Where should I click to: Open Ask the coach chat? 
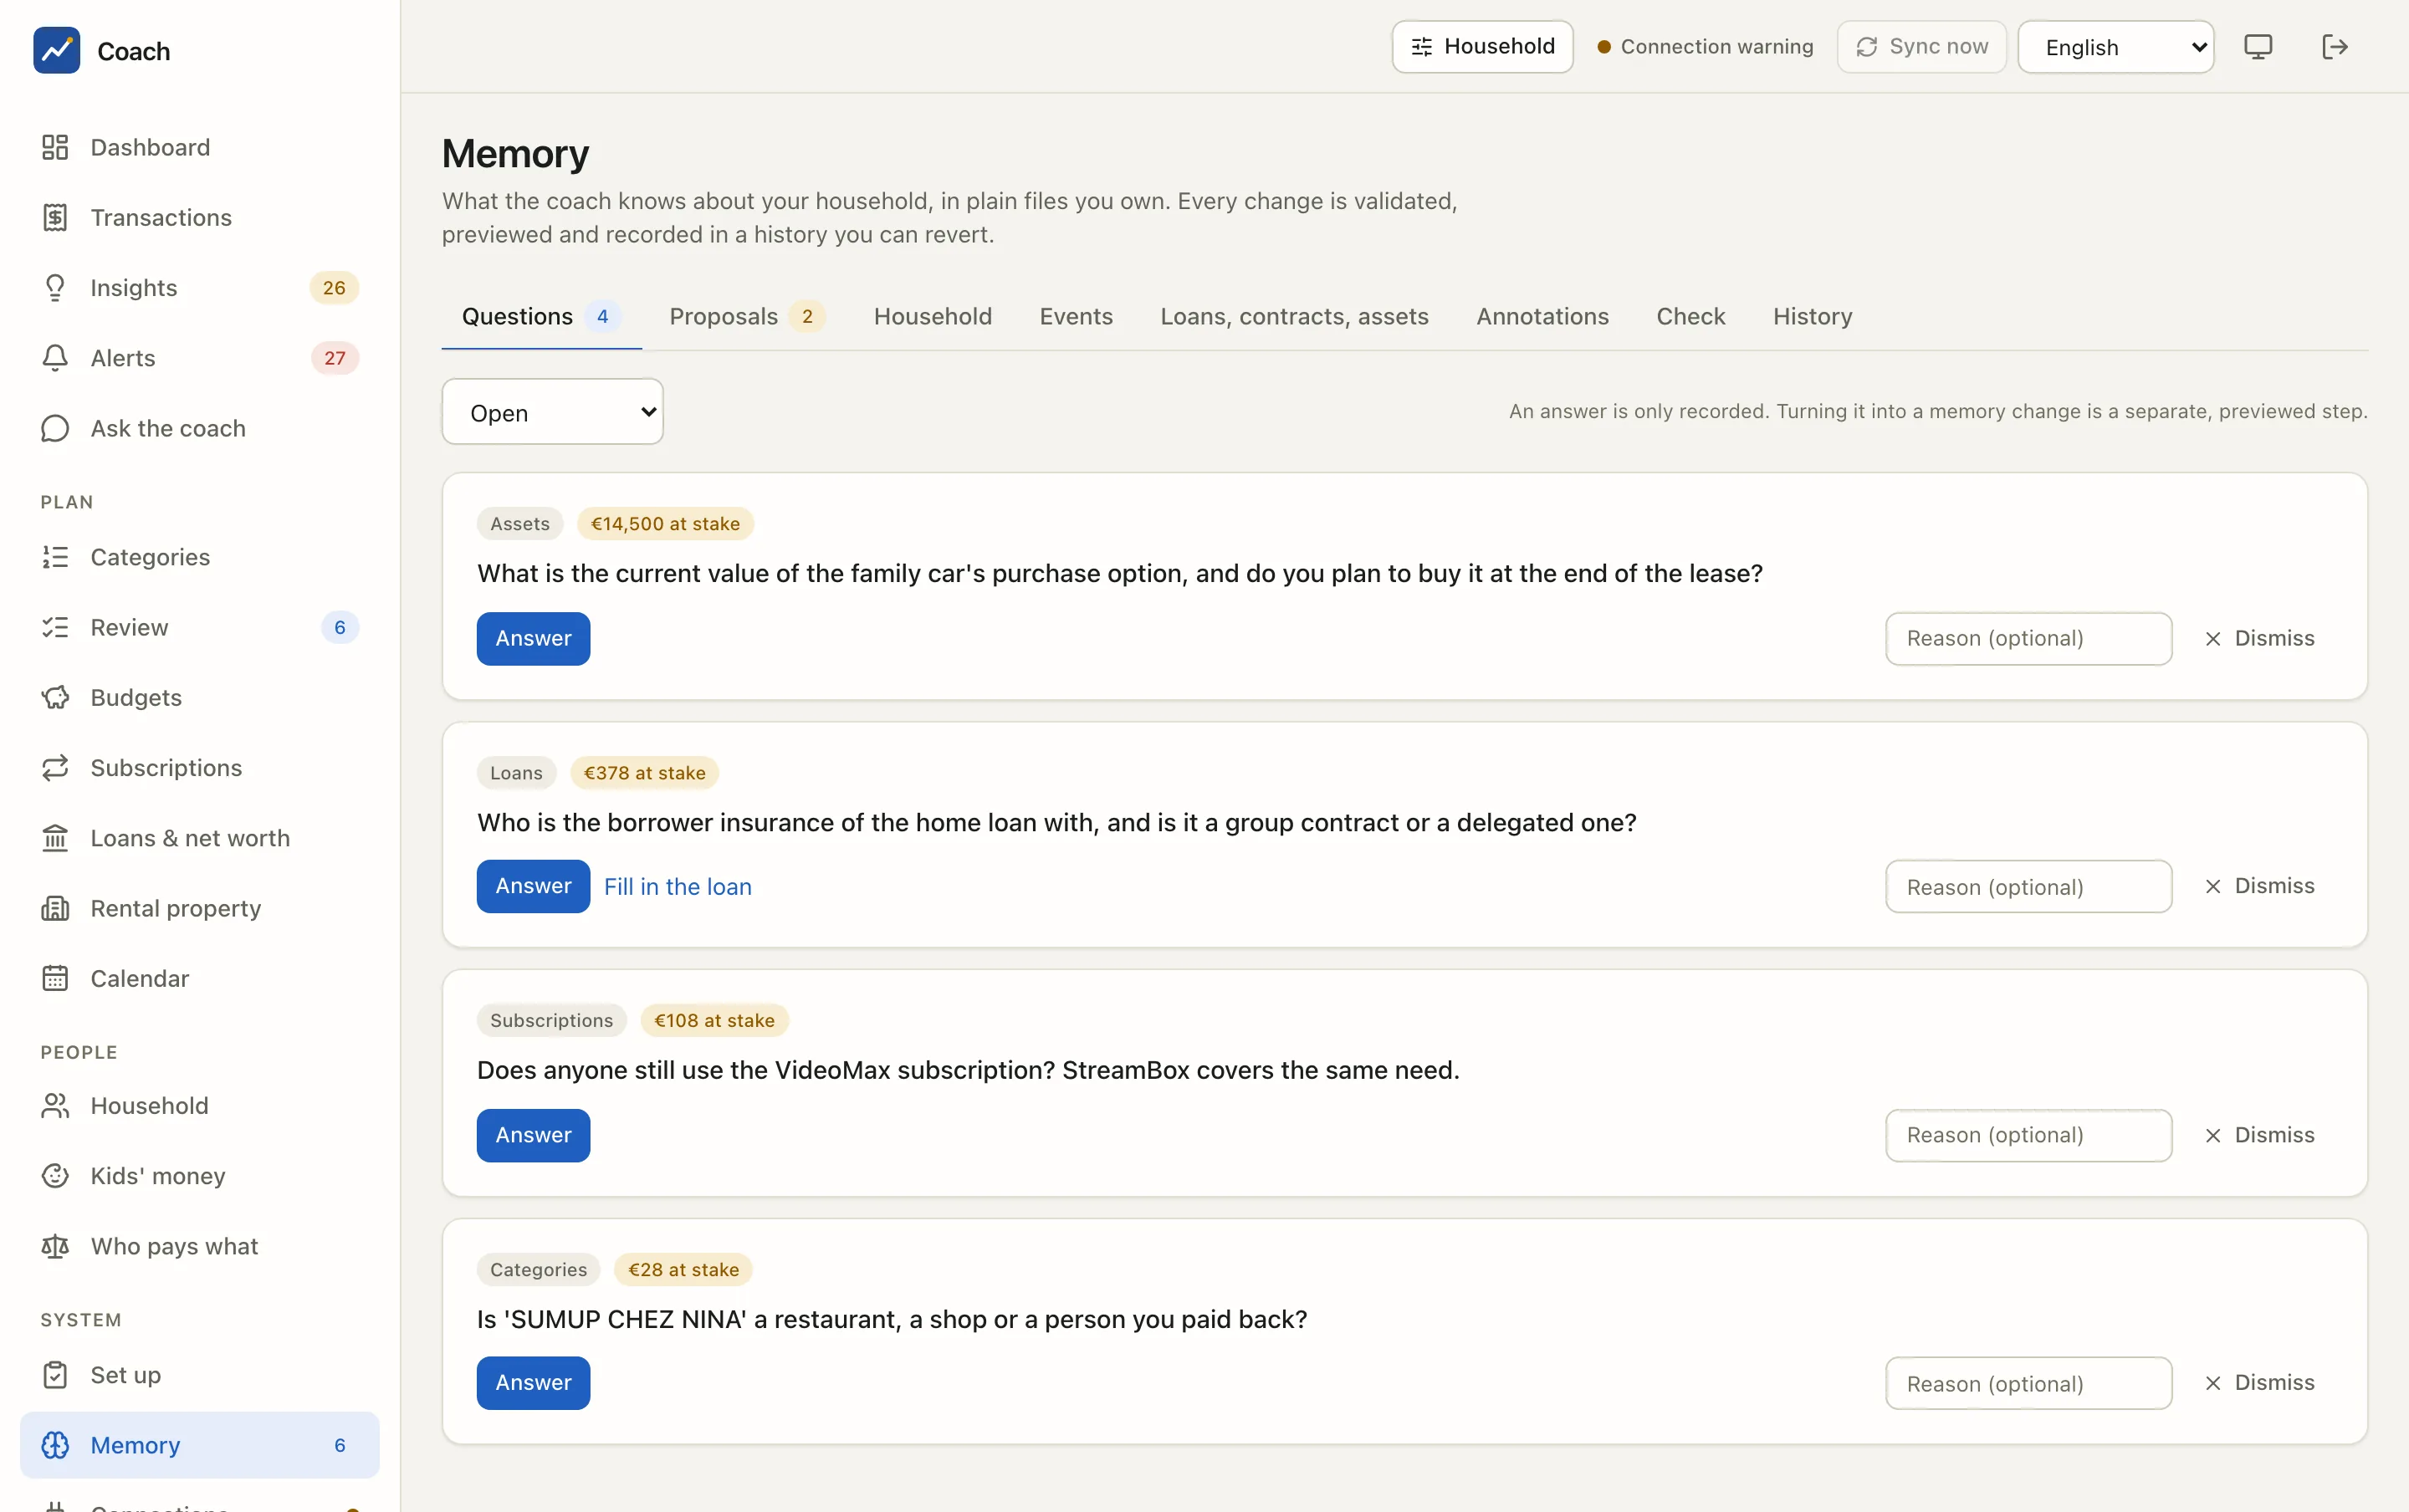(x=199, y=428)
